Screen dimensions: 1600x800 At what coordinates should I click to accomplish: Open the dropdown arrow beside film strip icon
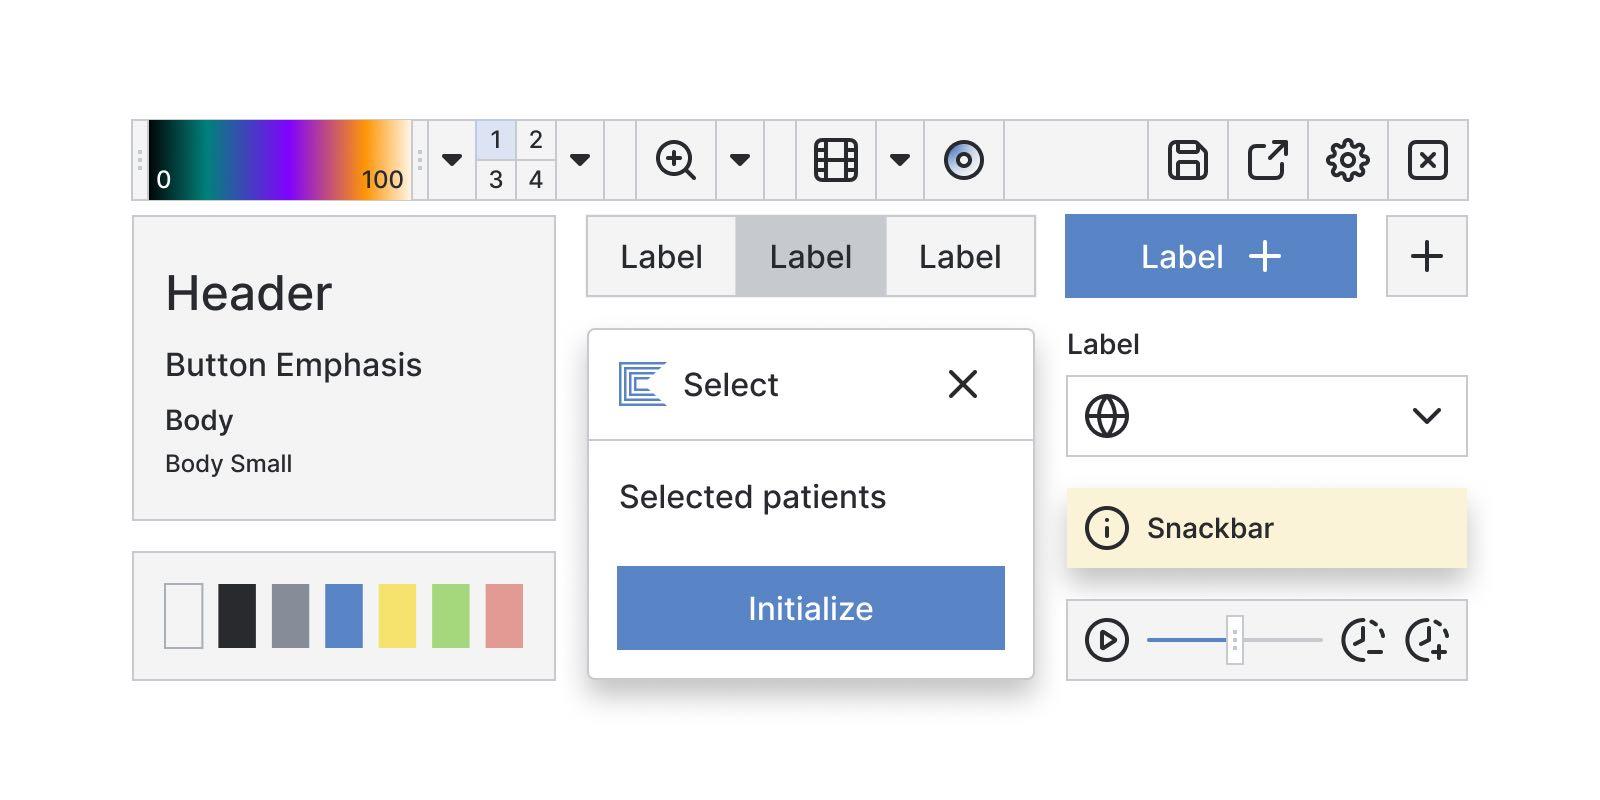coord(900,160)
